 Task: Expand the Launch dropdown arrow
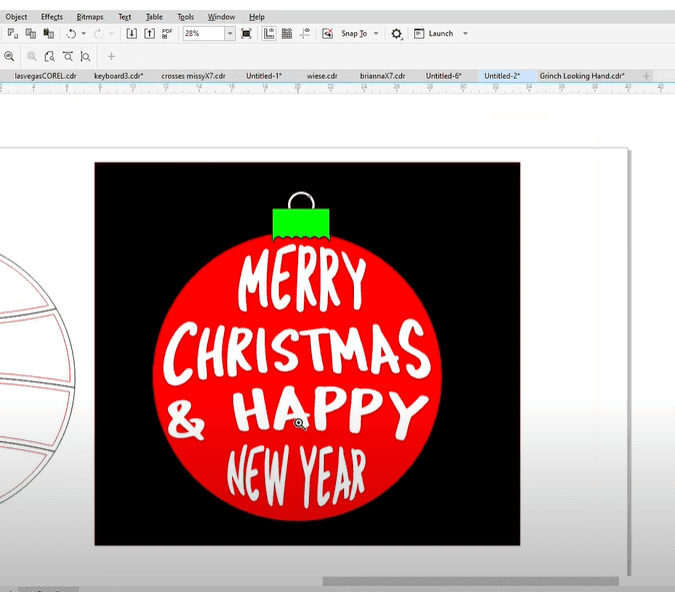465,33
